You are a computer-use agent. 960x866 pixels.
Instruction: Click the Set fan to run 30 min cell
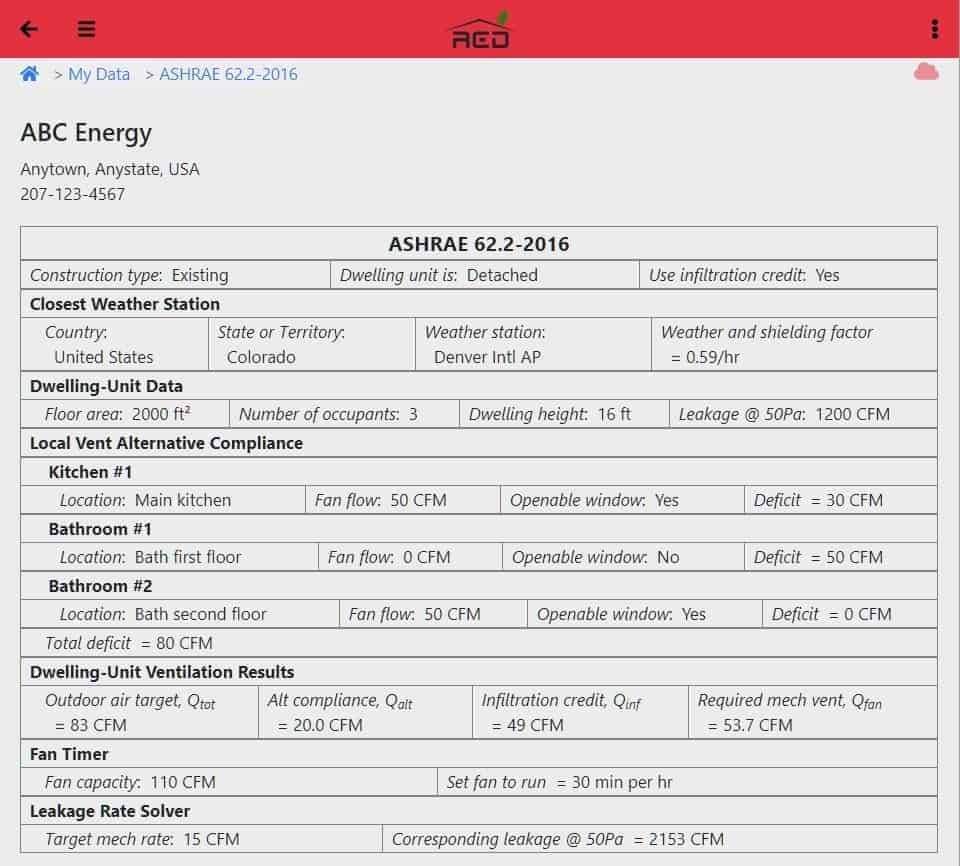688,782
